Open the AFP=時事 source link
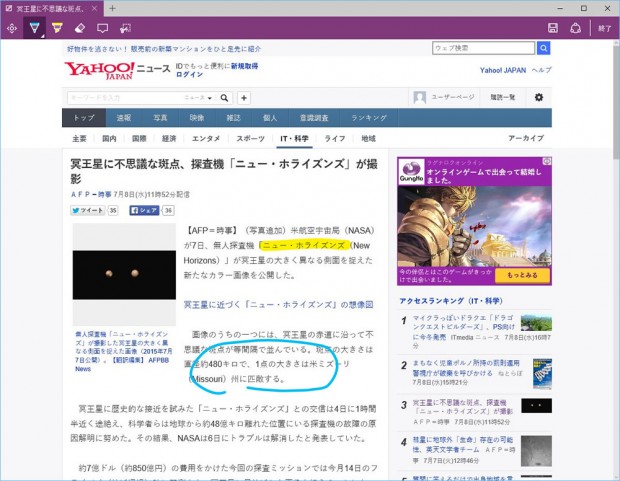This screenshot has width=620, height=481. [x=91, y=195]
